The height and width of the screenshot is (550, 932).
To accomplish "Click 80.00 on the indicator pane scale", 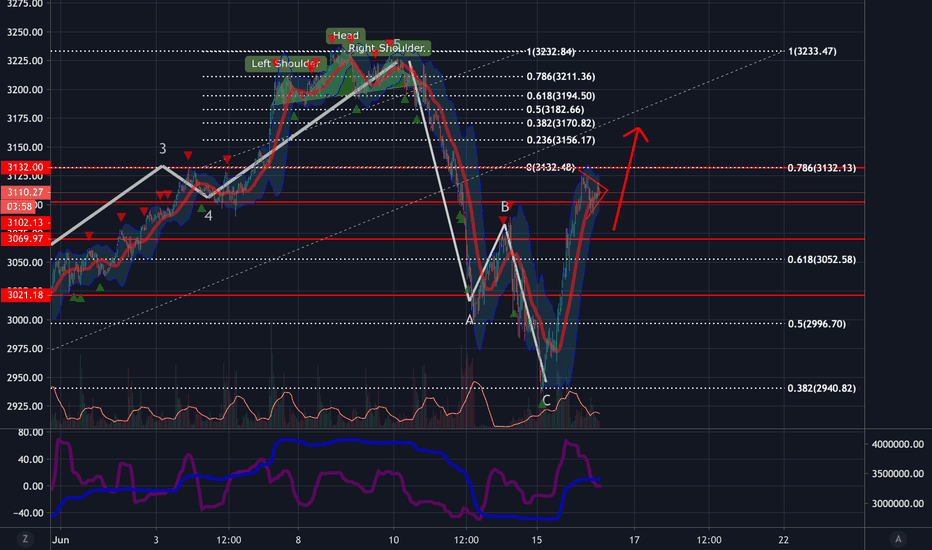I will [x=30, y=432].
